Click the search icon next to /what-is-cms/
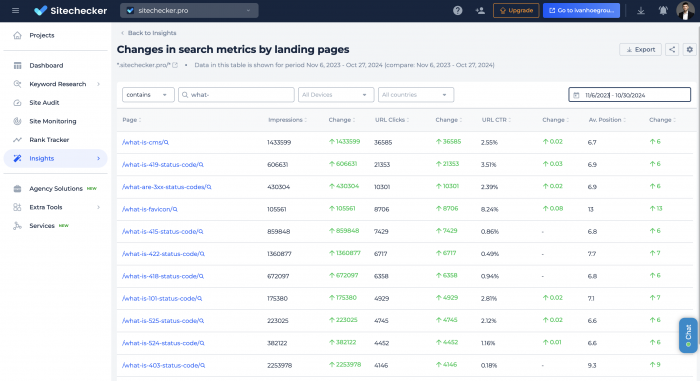 pyautogui.click(x=167, y=142)
